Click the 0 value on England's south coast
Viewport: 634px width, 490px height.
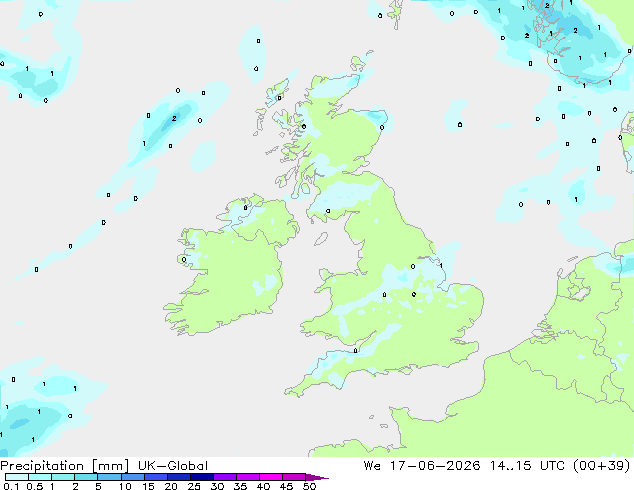(355, 351)
